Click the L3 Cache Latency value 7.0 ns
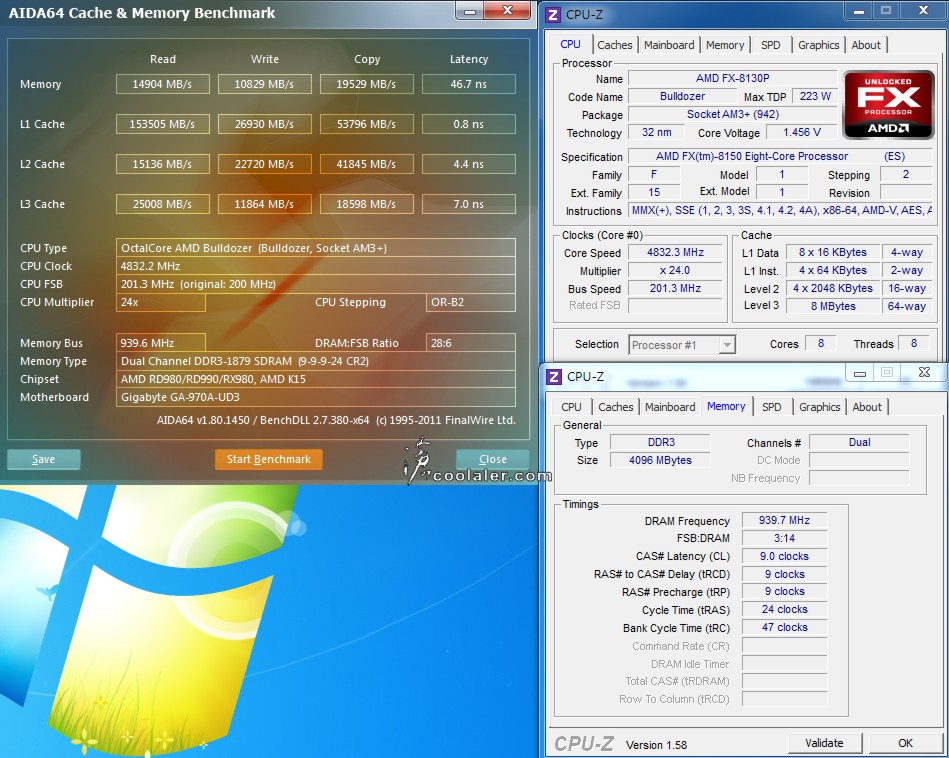Image resolution: width=949 pixels, height=758 pixels. (x=469, y=204)
